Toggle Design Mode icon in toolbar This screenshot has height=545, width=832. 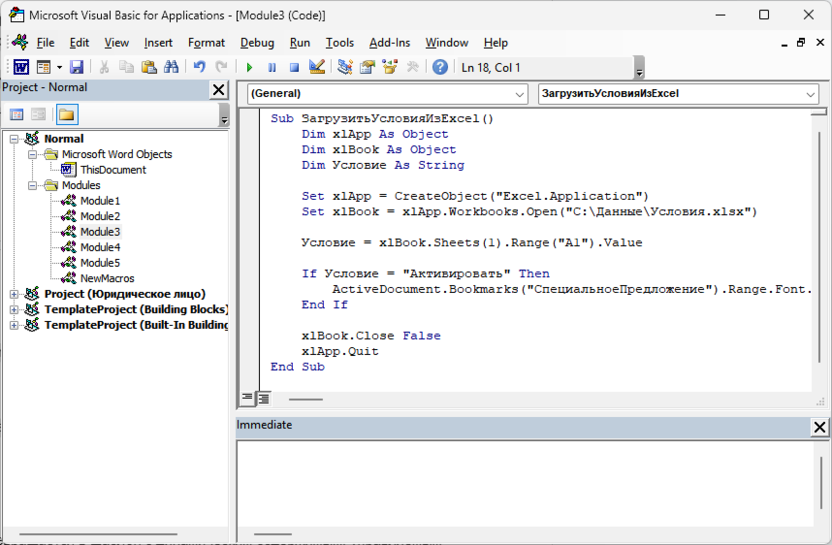pos(317,67)
